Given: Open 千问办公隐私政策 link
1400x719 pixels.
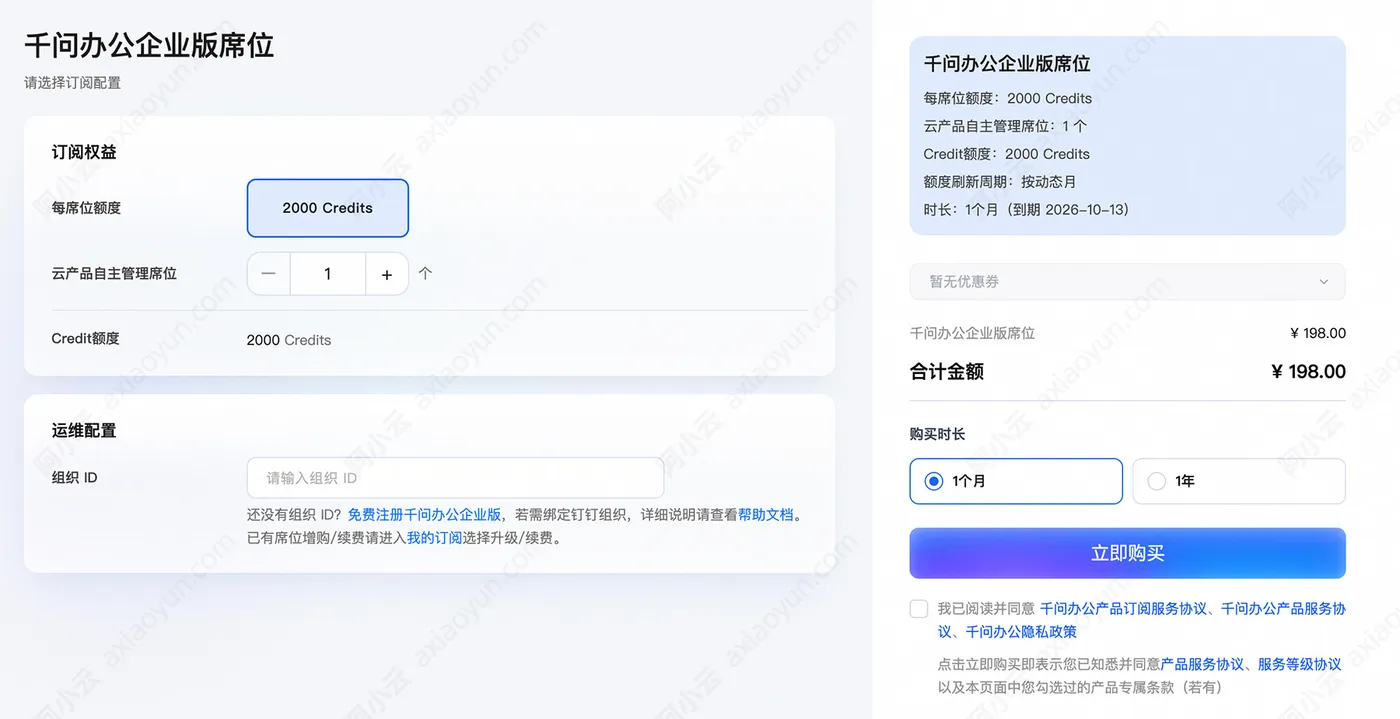Looking at the screenshot, I should point(1021,632).
